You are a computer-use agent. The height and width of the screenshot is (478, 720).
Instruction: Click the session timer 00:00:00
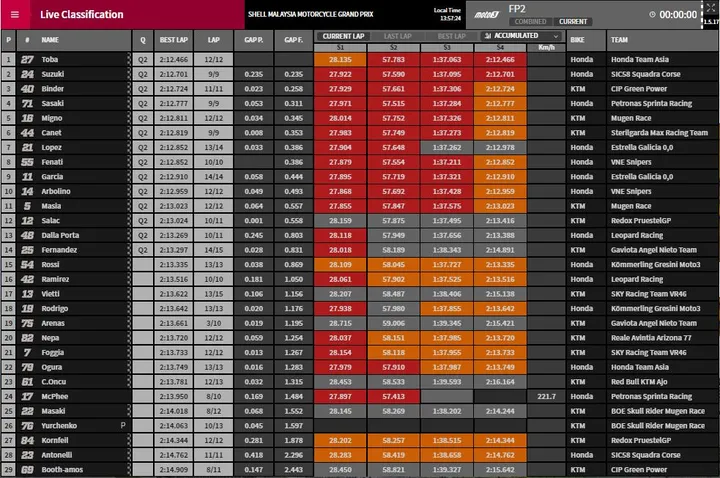click(678, 15)
